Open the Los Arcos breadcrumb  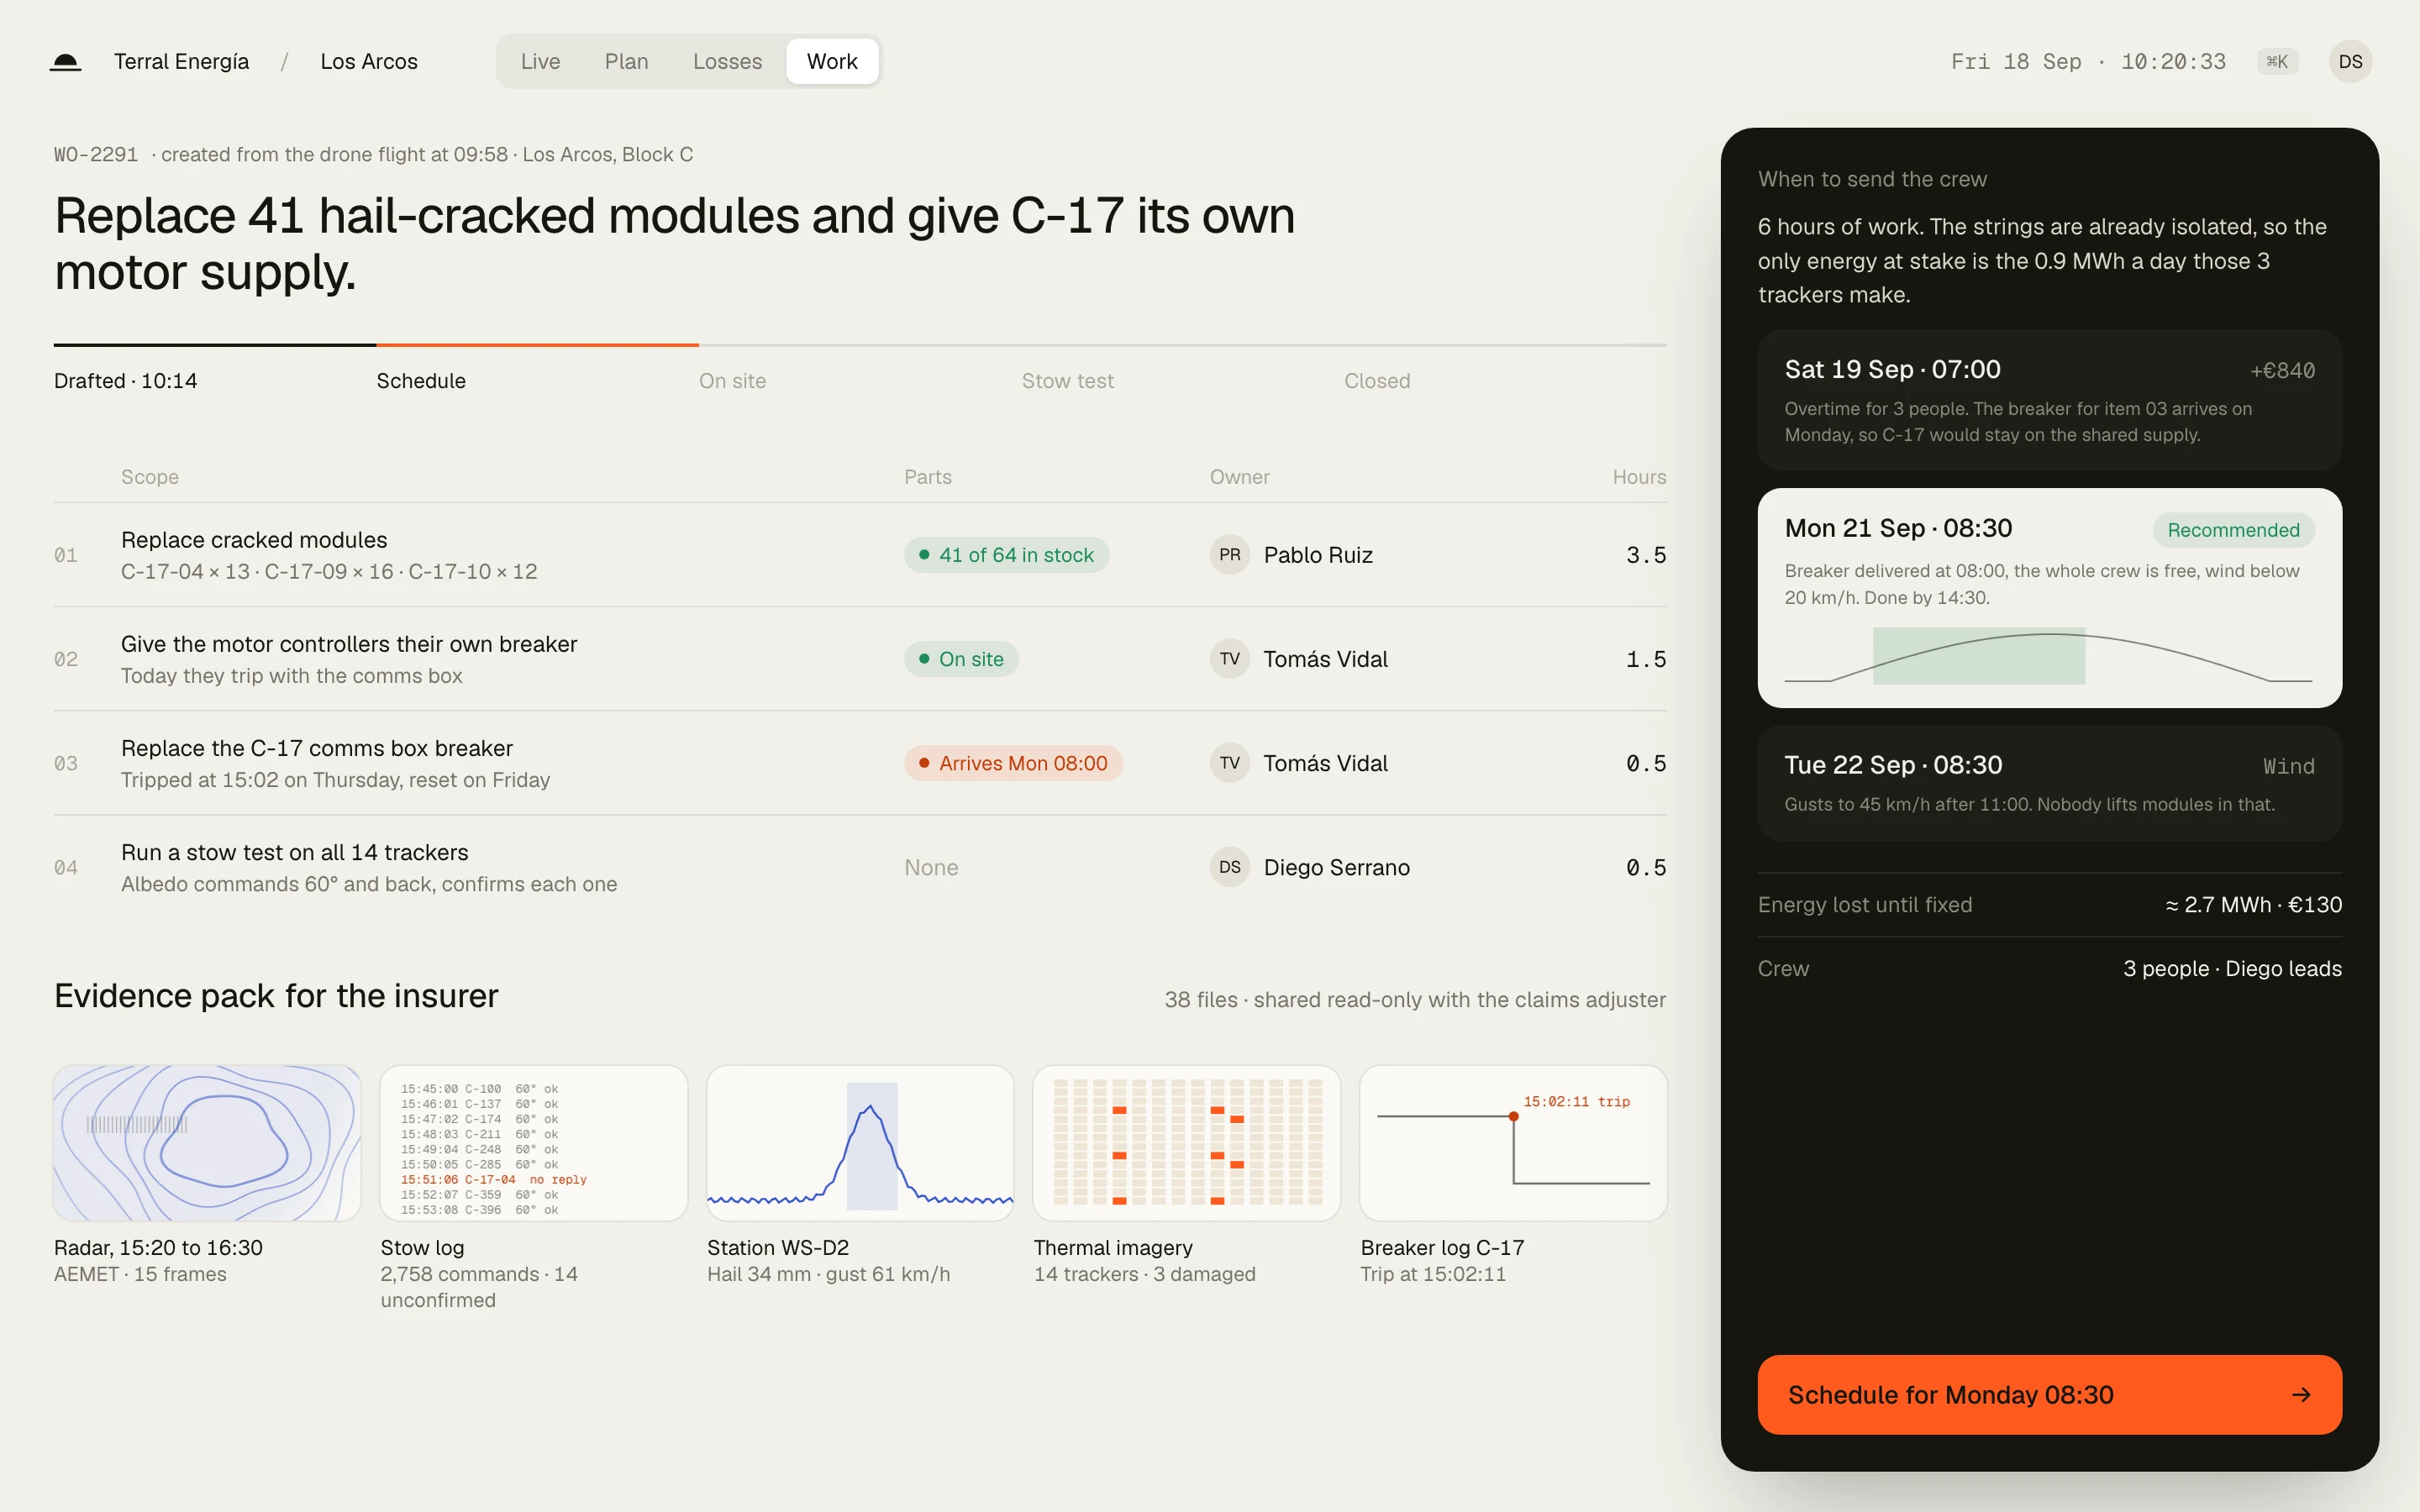point(369,62)
